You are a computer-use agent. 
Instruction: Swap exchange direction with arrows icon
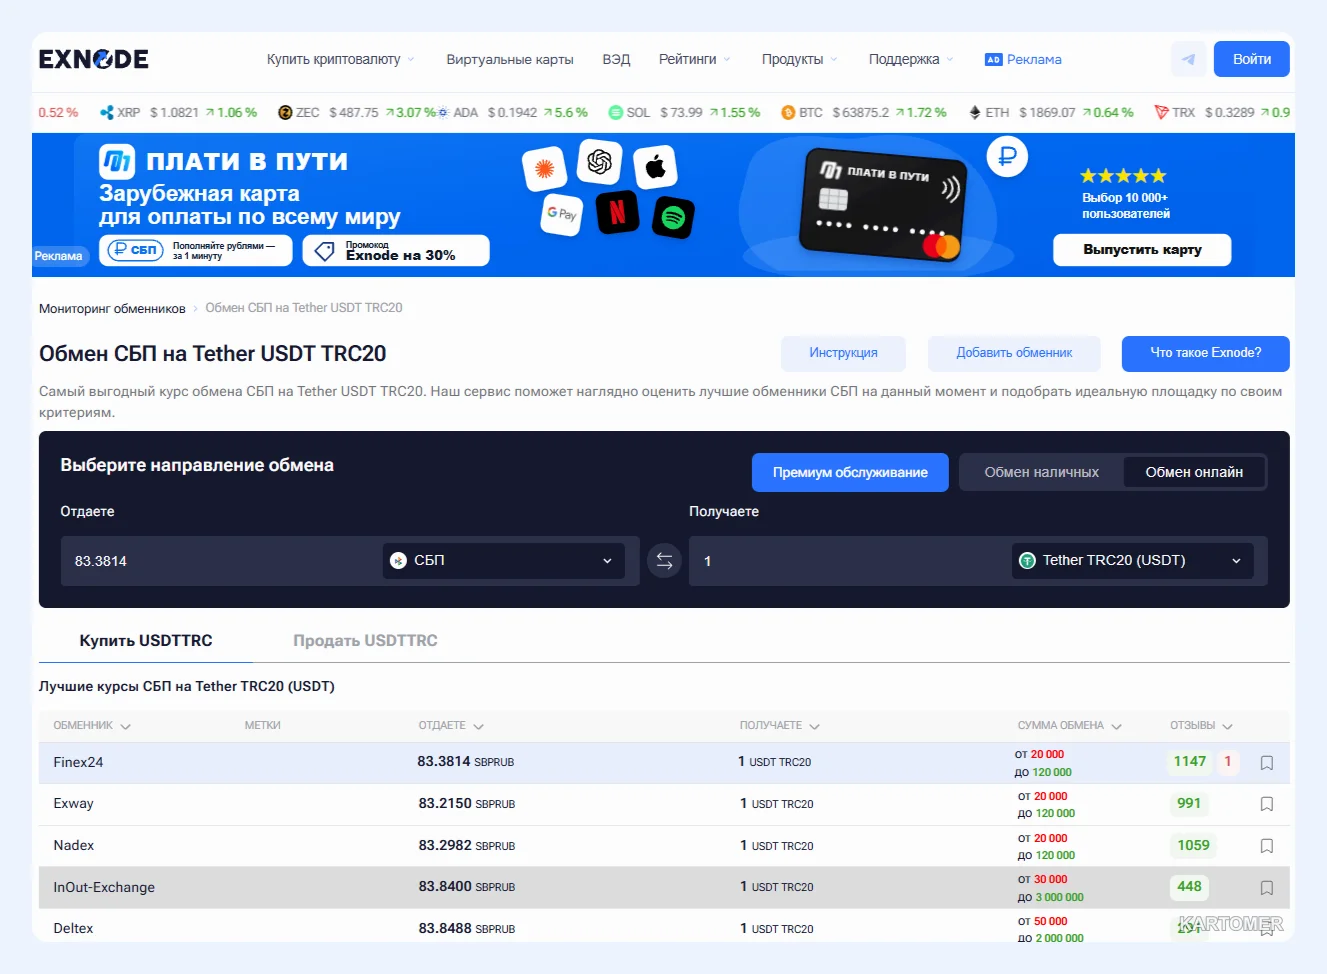coord(664,561)
